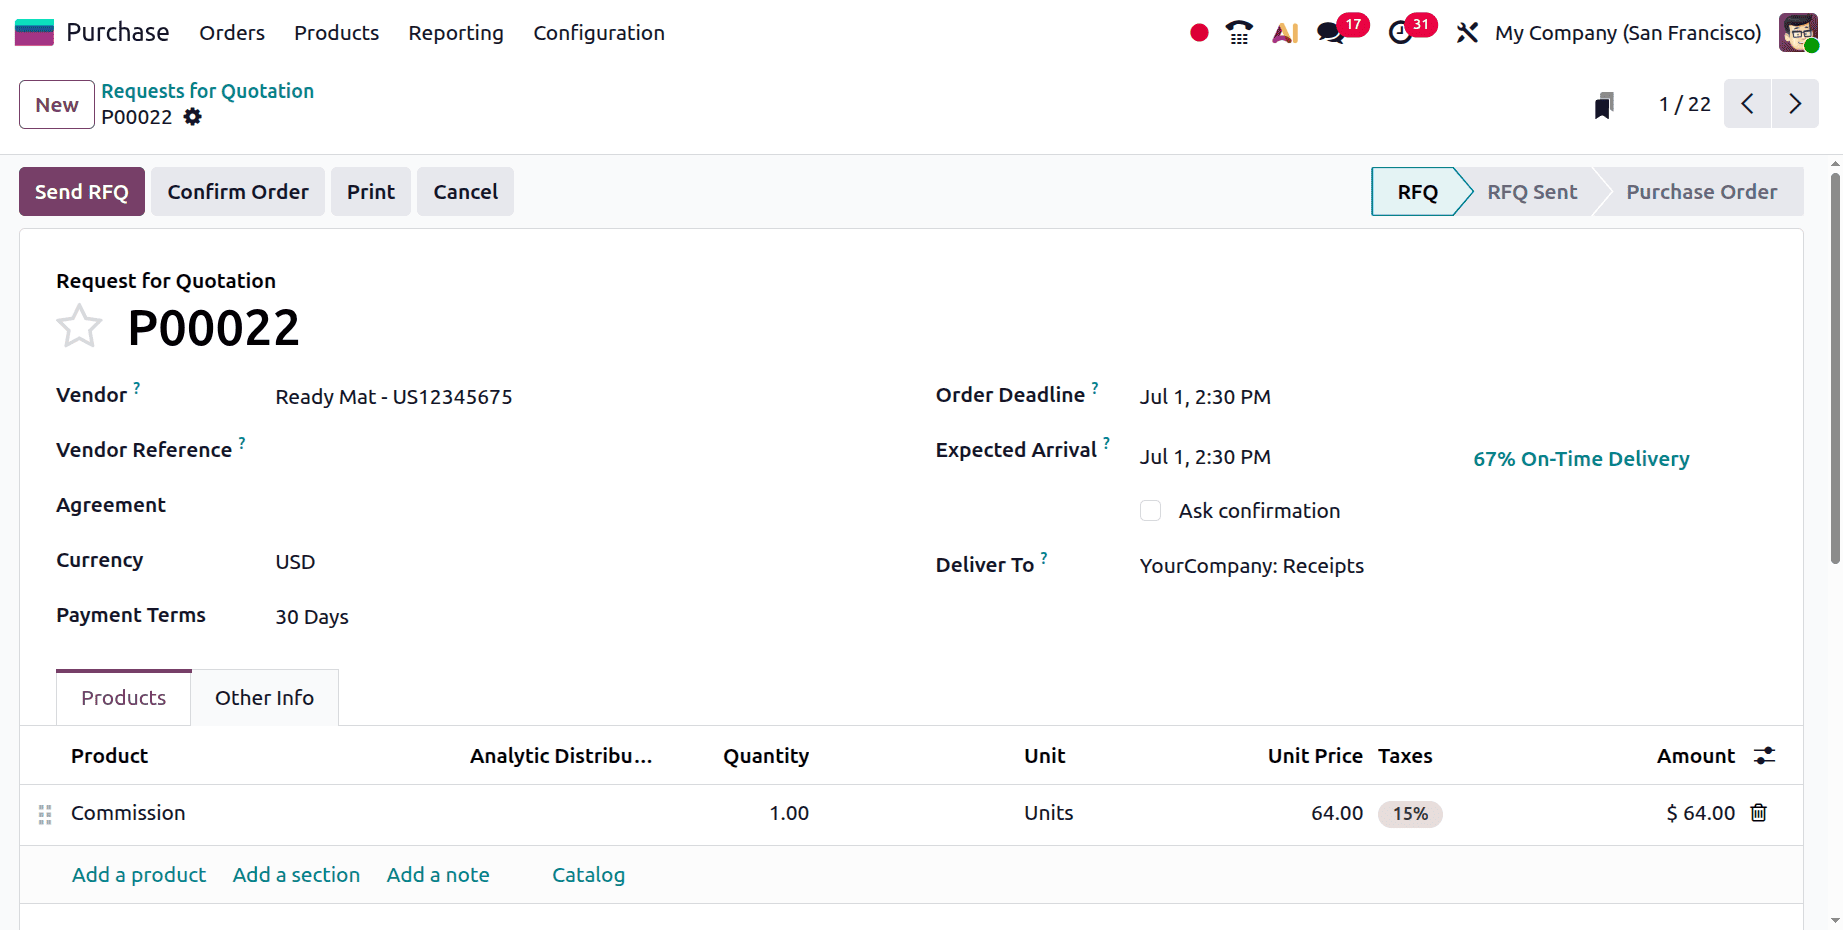Show Expected Arrival help question mark
Viewport: 1843px width, 930px height.
(x=1106, y=442)
